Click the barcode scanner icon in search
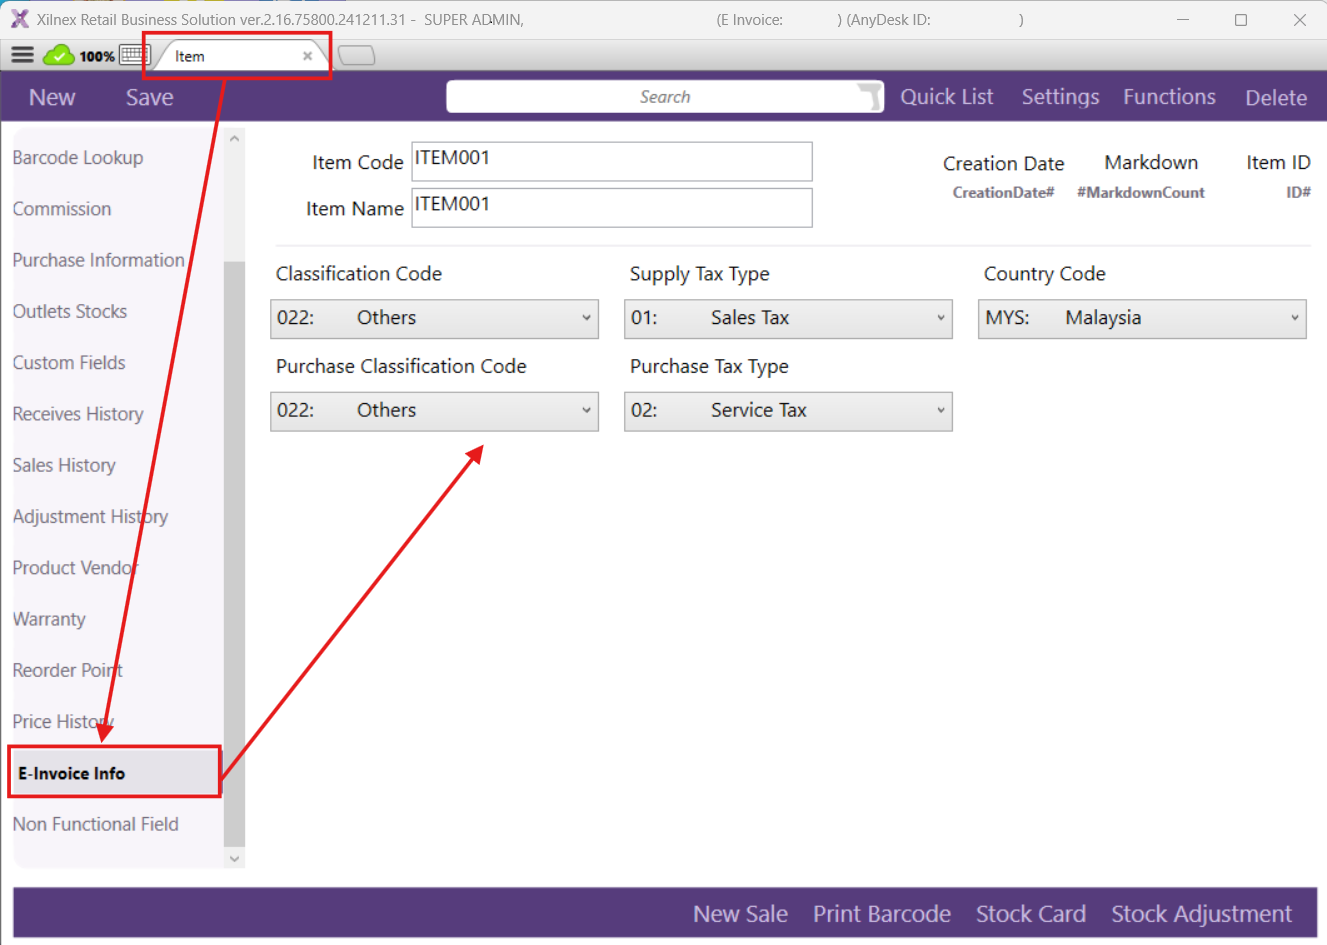 869,96
